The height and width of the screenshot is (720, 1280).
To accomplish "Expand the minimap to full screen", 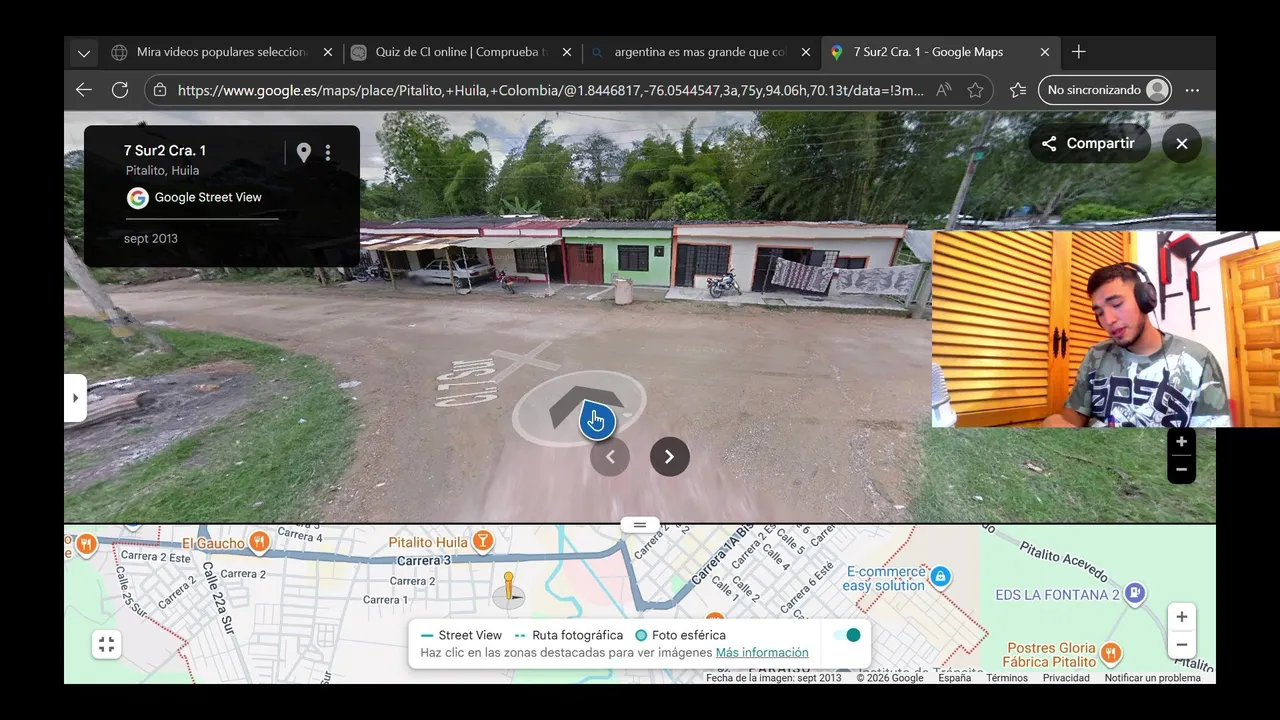I will click(x=107, y=645).
